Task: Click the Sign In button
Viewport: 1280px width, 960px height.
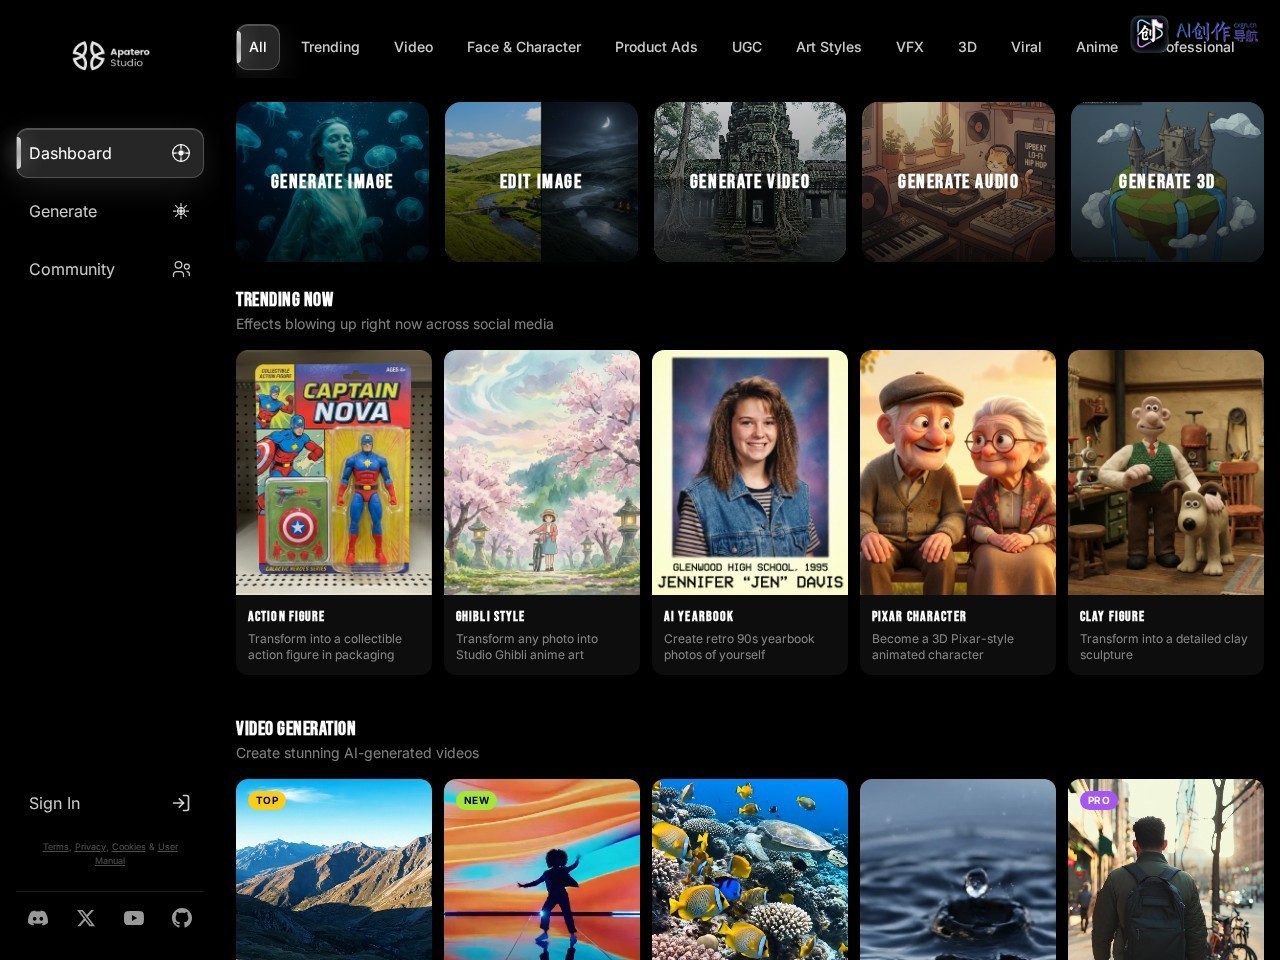Action: (110, 803)
